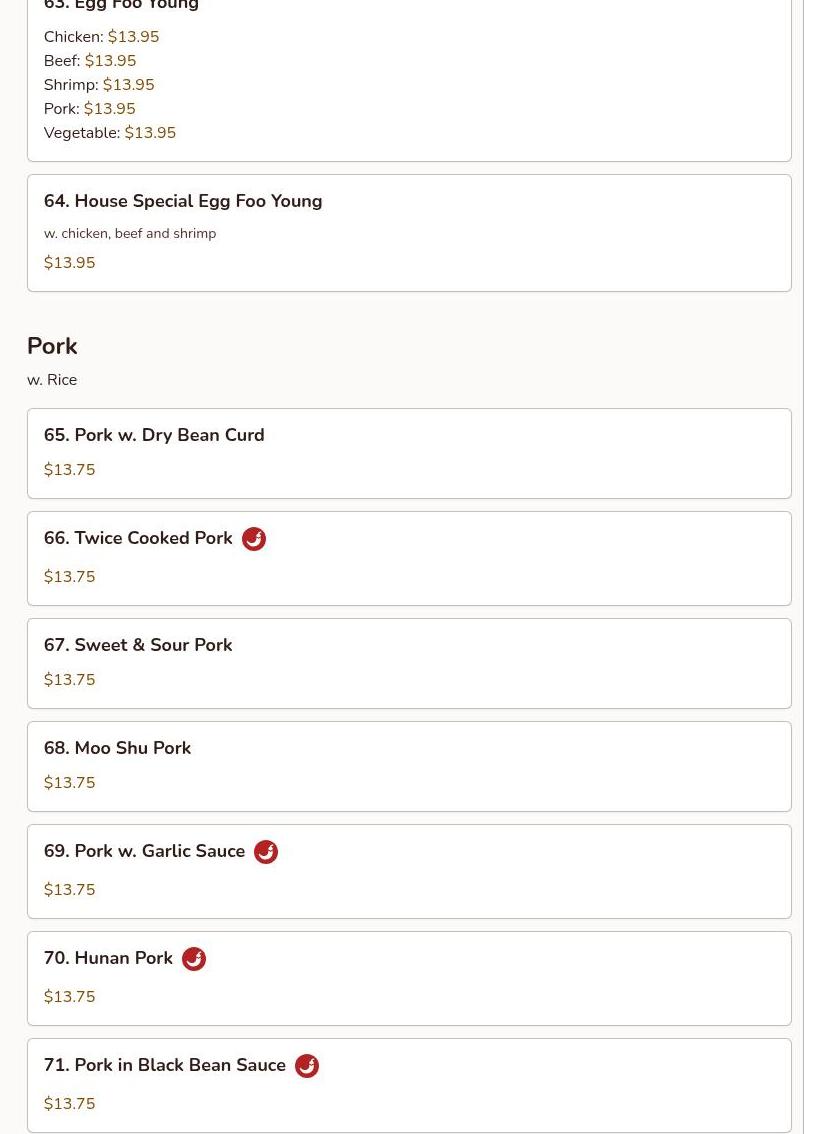Click the Sweet & Sour Pork price
Image resolution: width=824 pixels, height=1134 pixels.
pos(70,680)
